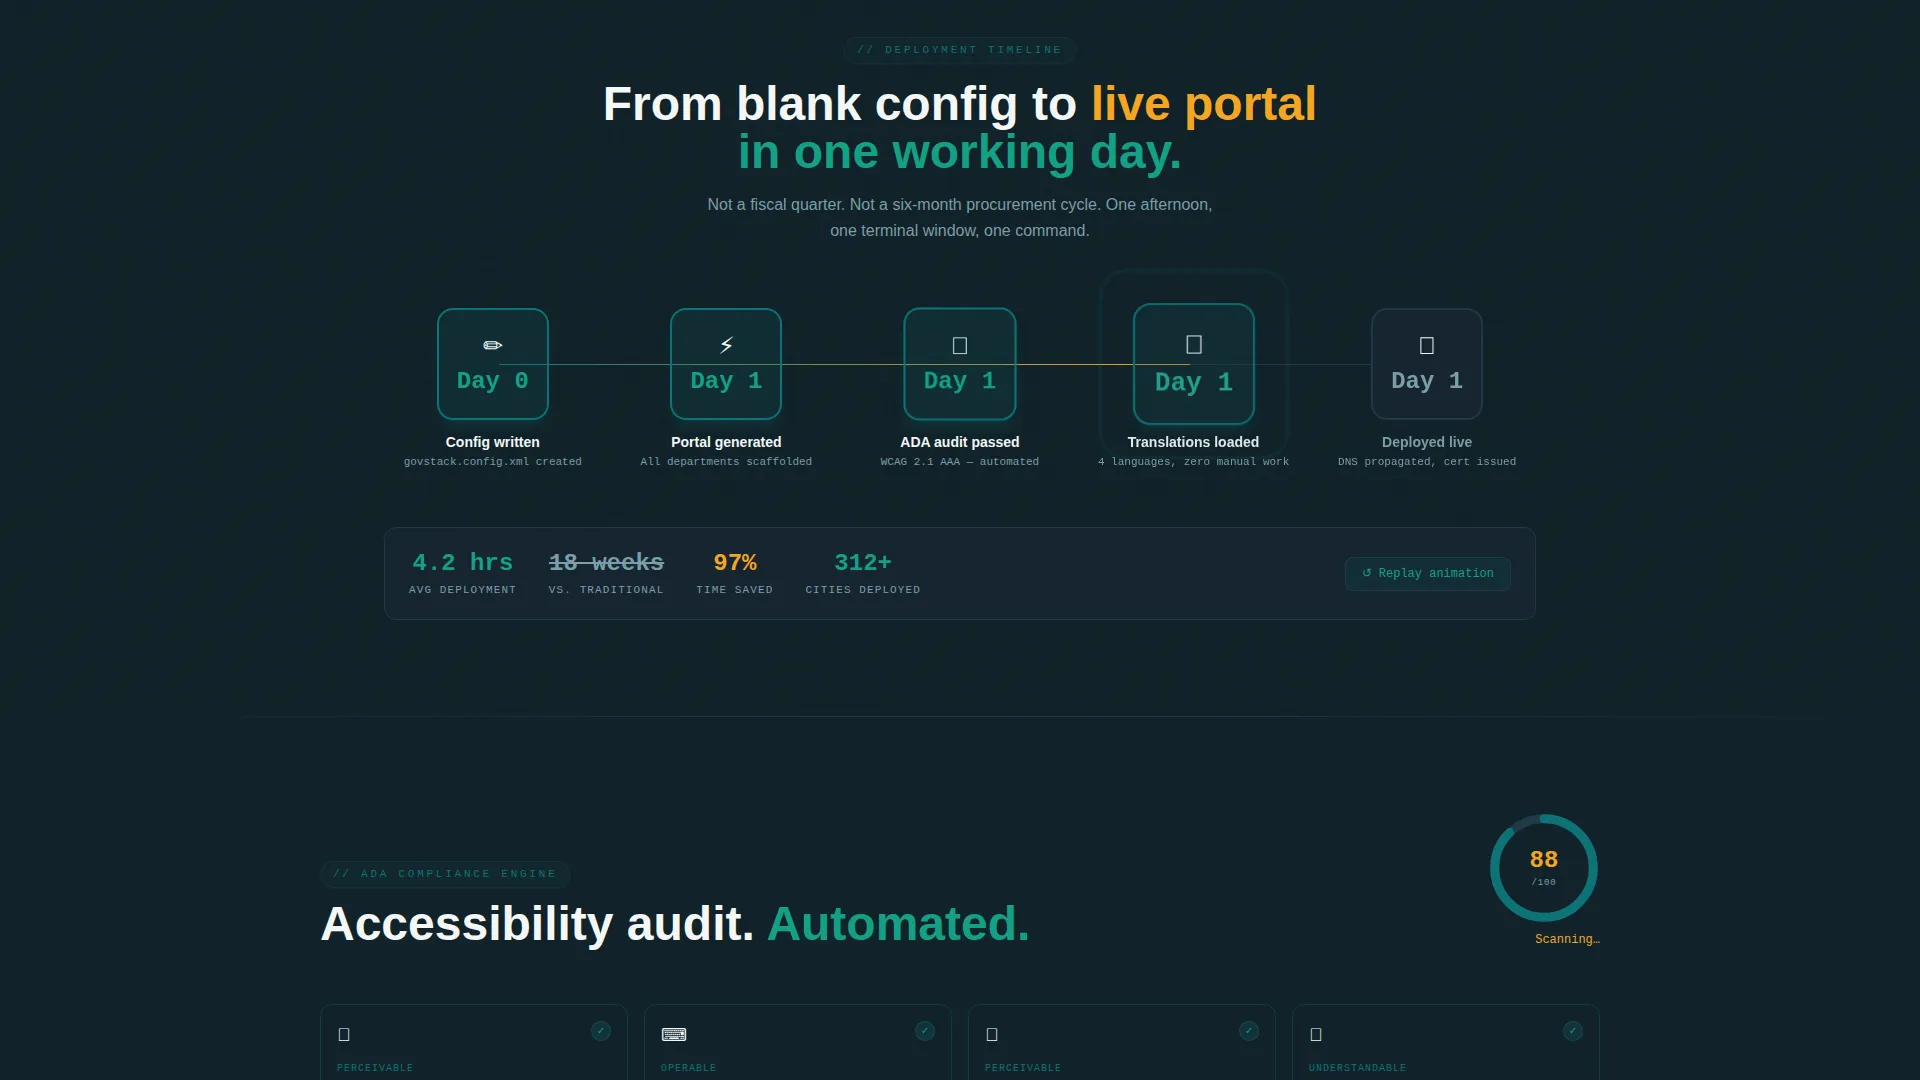Click the icon in Translations loaded card
The image size is (1920, 1080).
1193,344
